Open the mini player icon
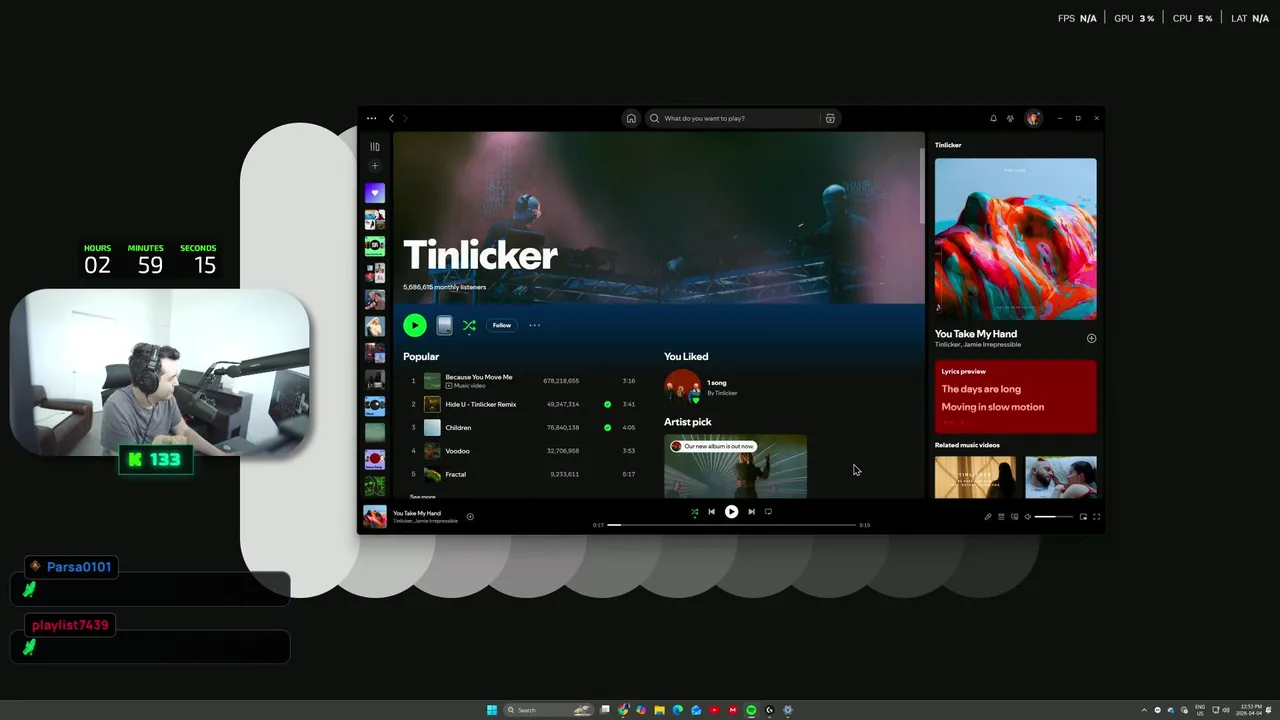 click(x=1083, y=517)
